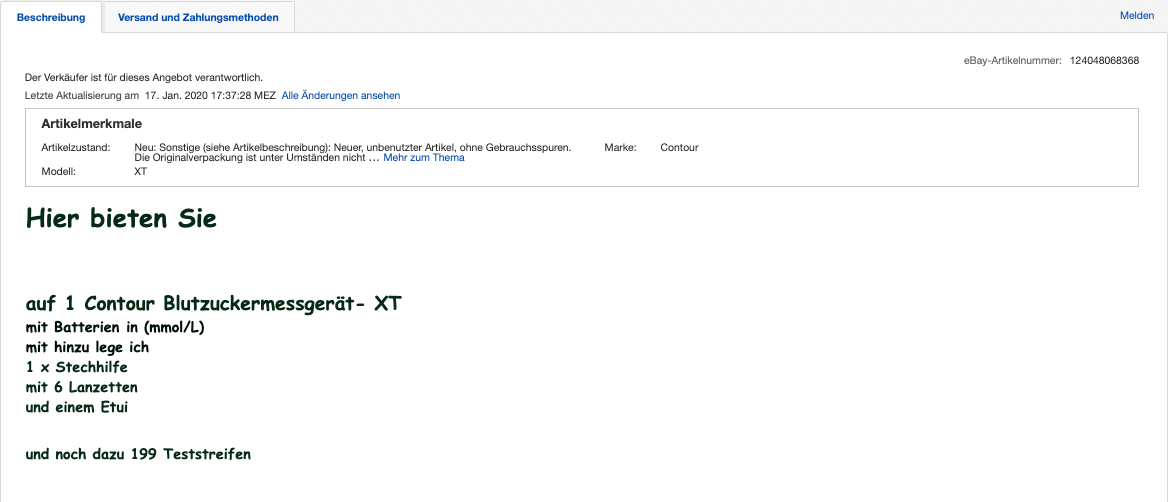Click the 199 Teststreifen line
The image size is (1168, 502).
[x=138, y=454]
